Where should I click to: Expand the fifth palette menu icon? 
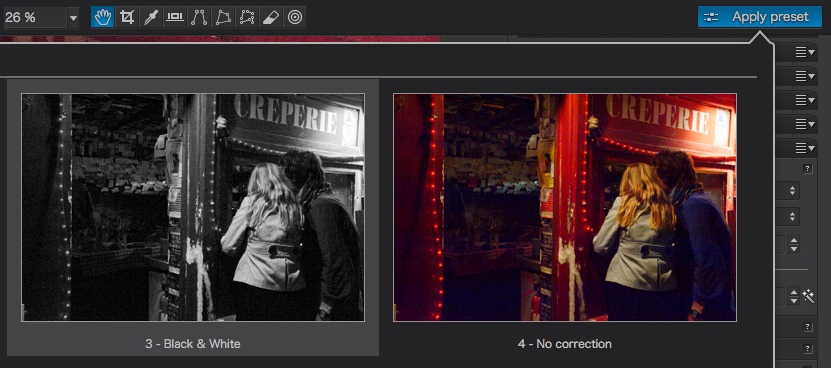click(805, 148)
